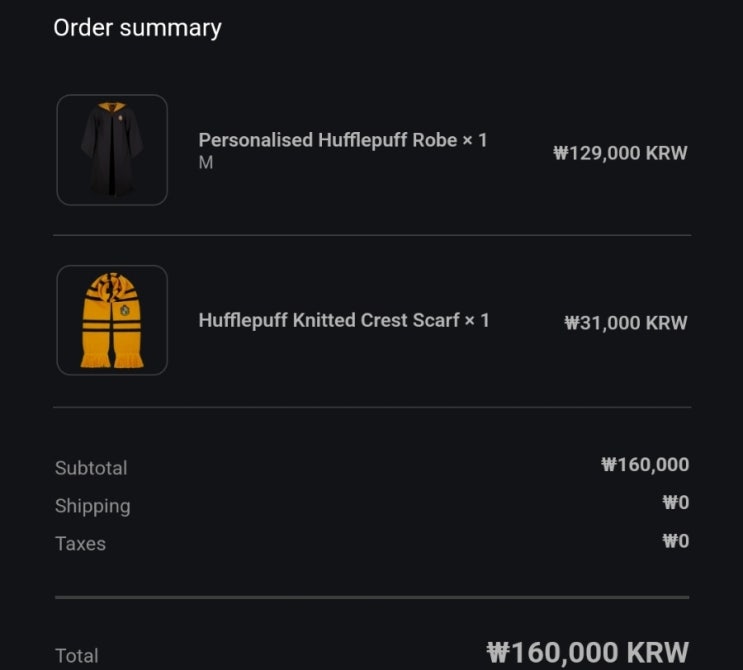Image resolution: width=743 pixels, height=670 pixels.
Task: Click the Total label
Action: tap(76, 656)
